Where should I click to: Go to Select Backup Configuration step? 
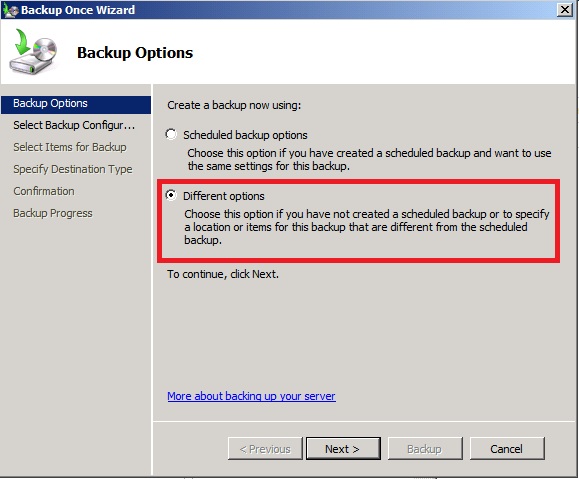click(74, 126)
